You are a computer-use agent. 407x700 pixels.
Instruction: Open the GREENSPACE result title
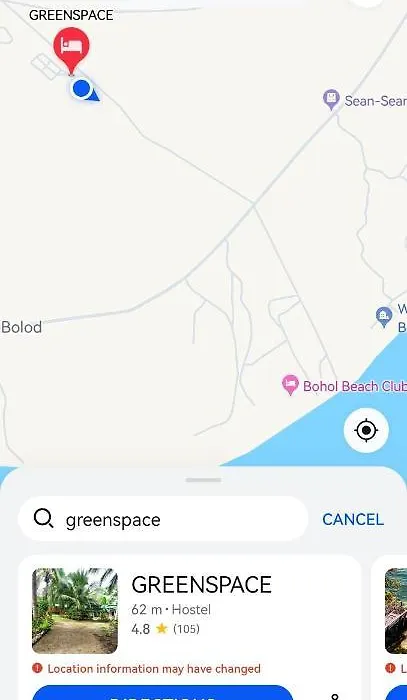coord(201,584)
